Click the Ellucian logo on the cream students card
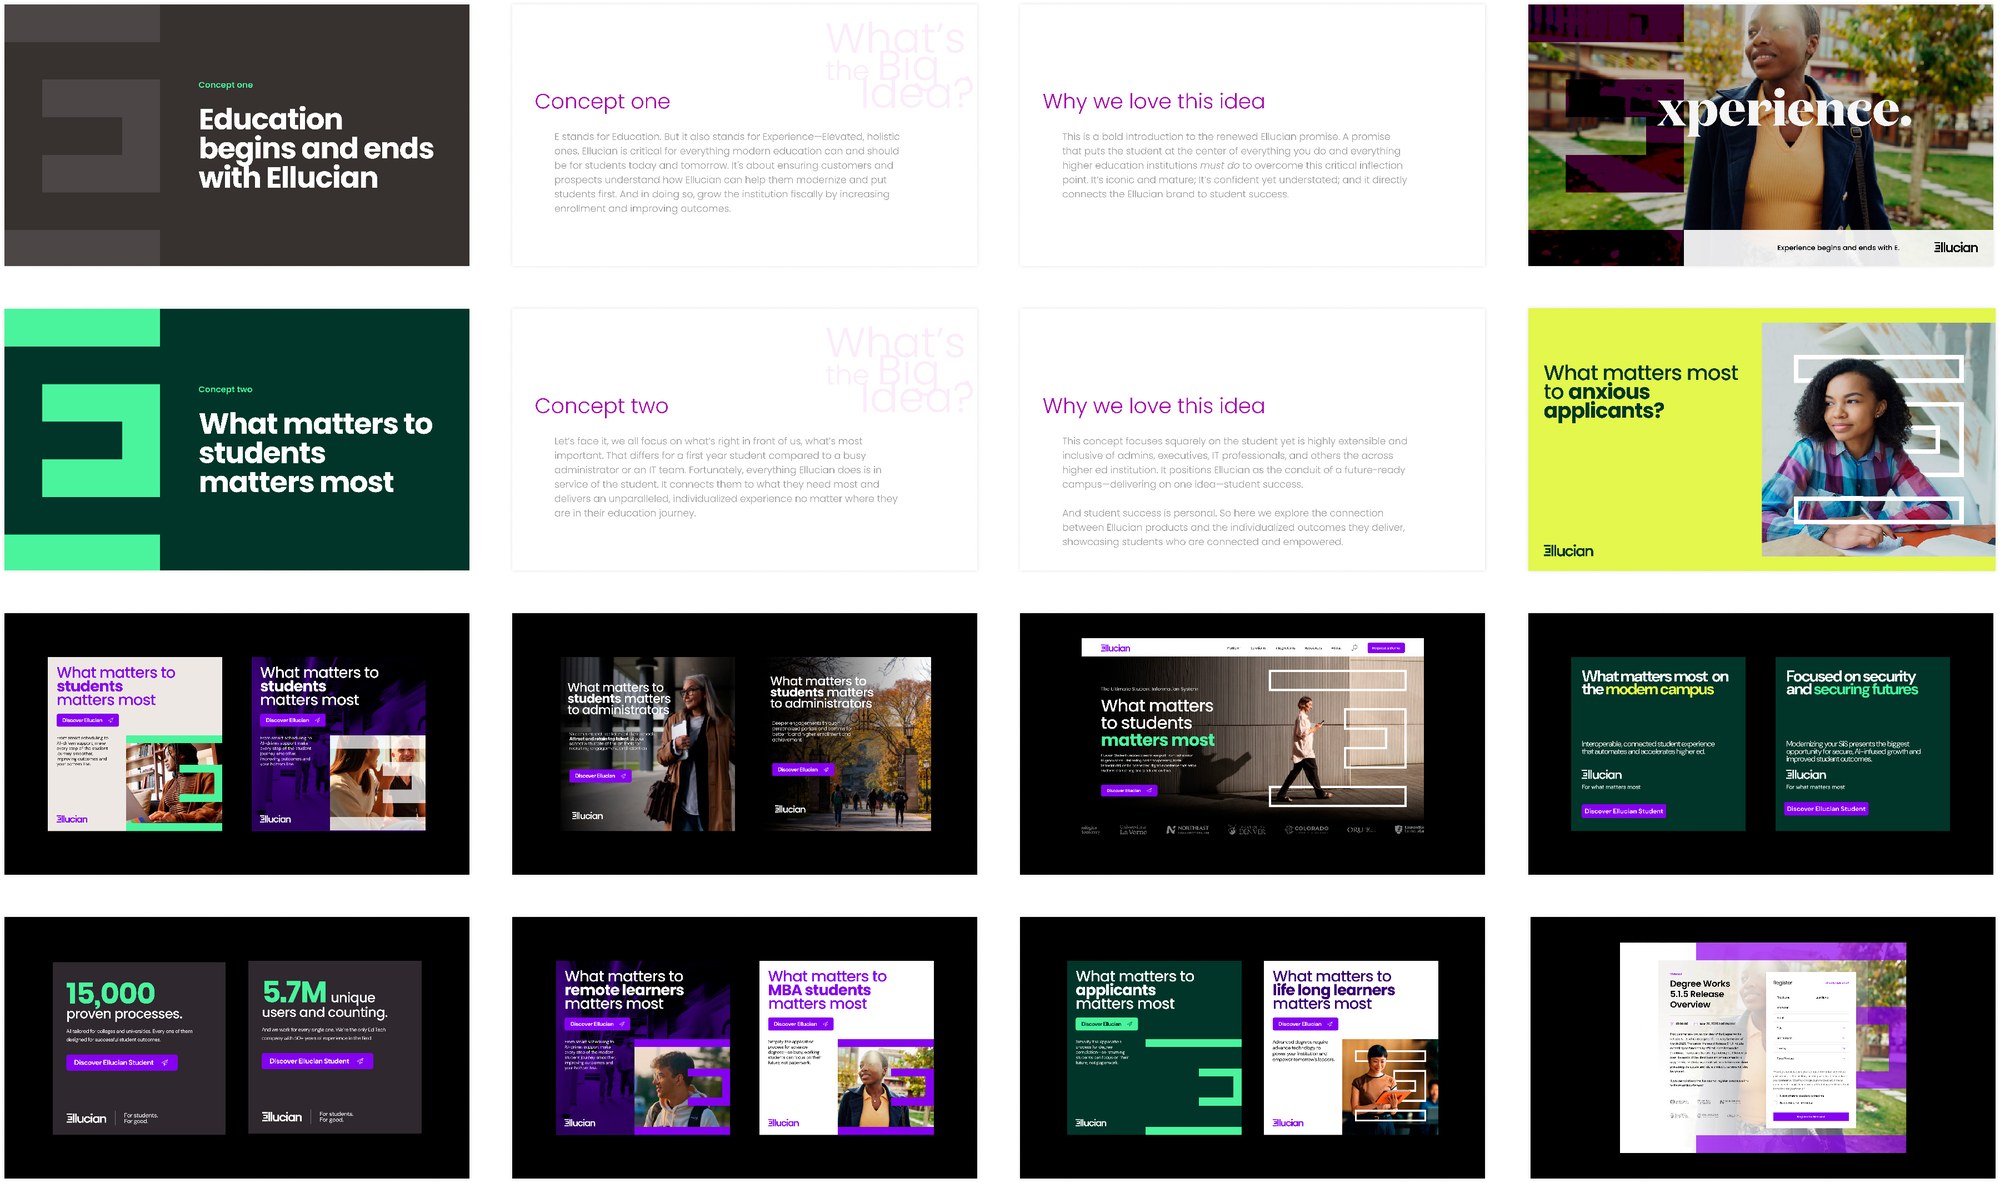The image size is (2000, 1183). tap(72, 819)
